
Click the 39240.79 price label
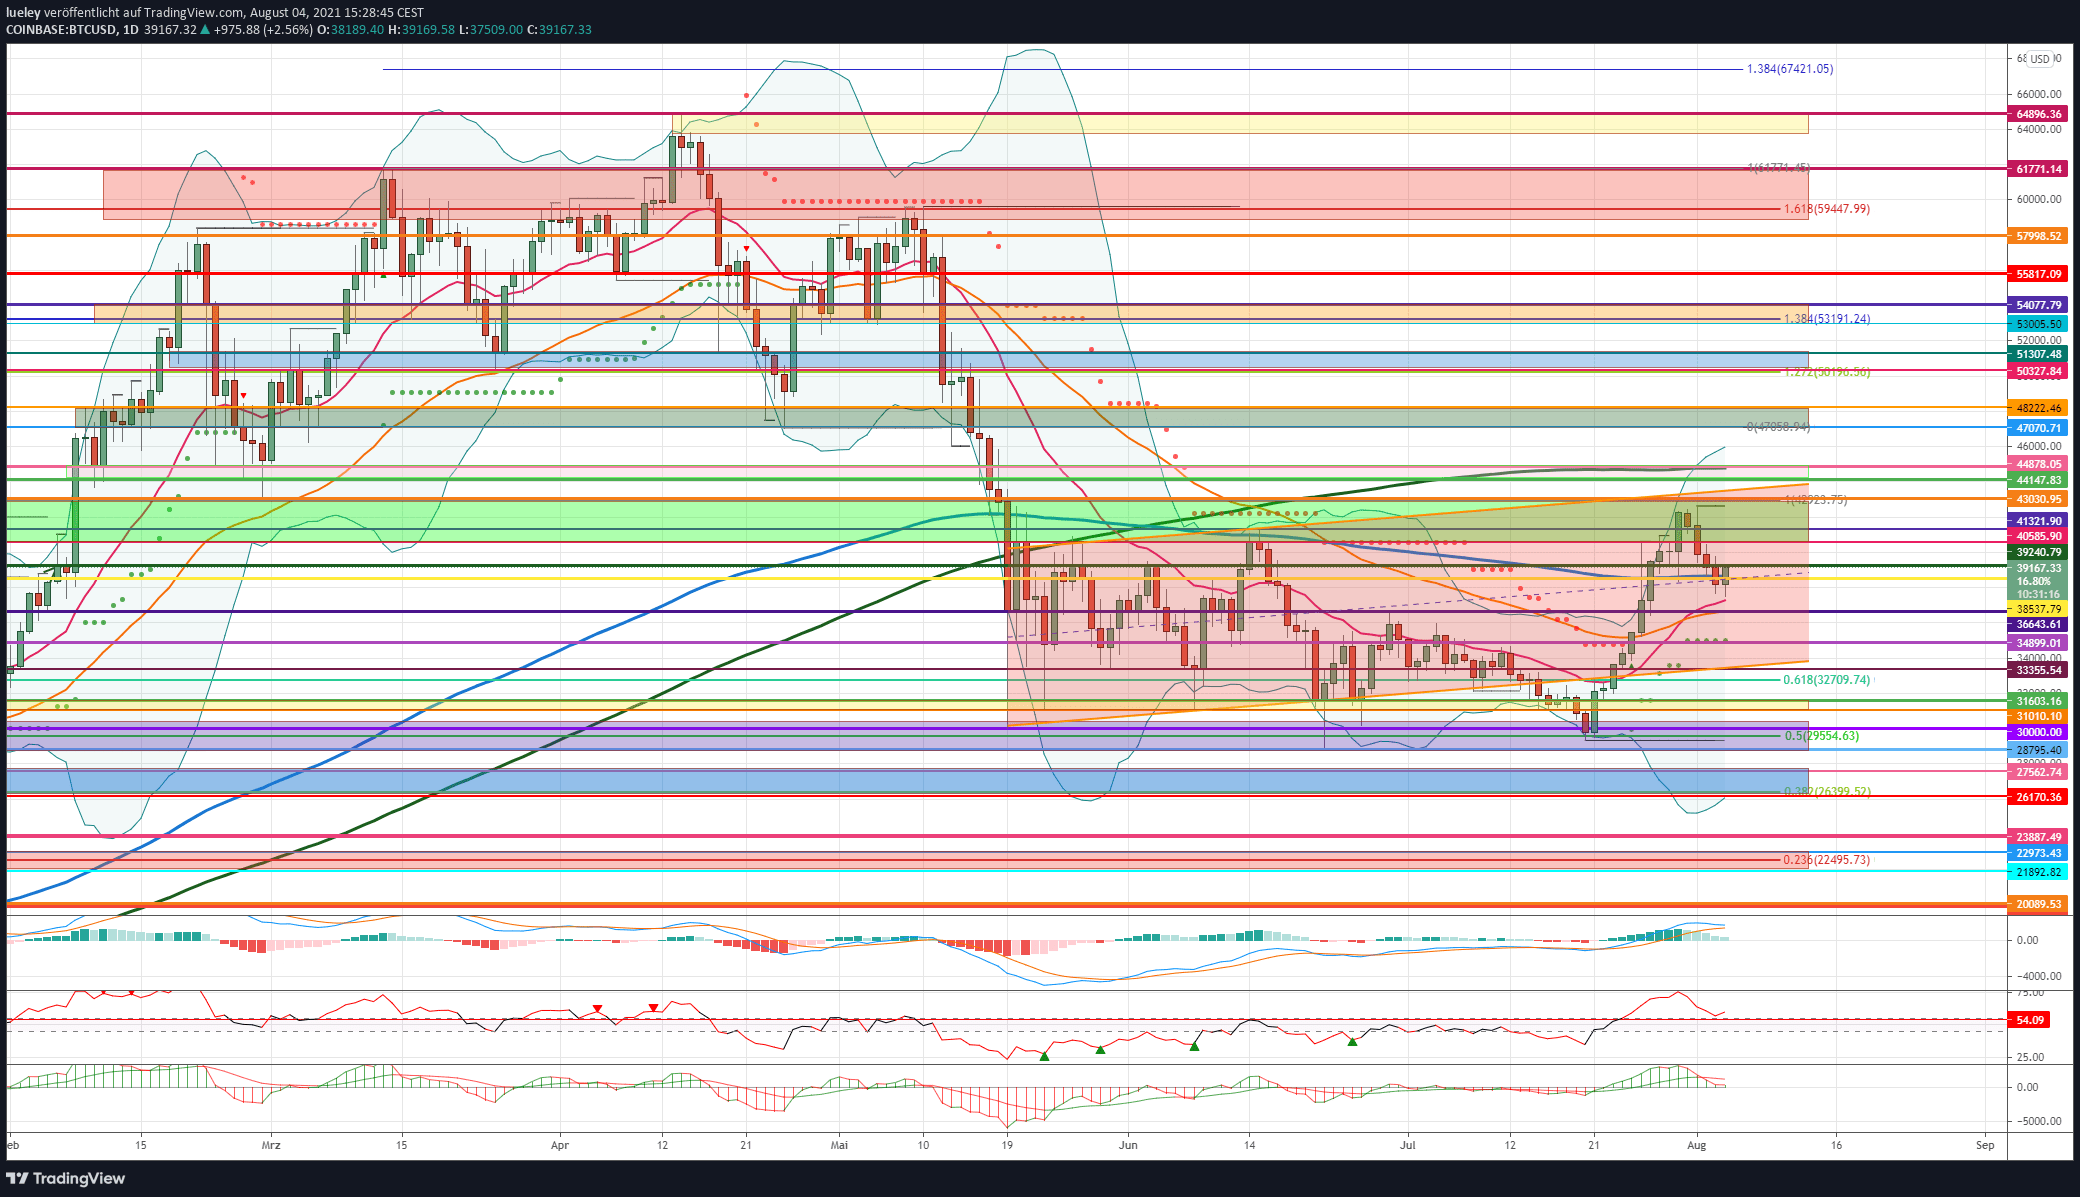2038,552
